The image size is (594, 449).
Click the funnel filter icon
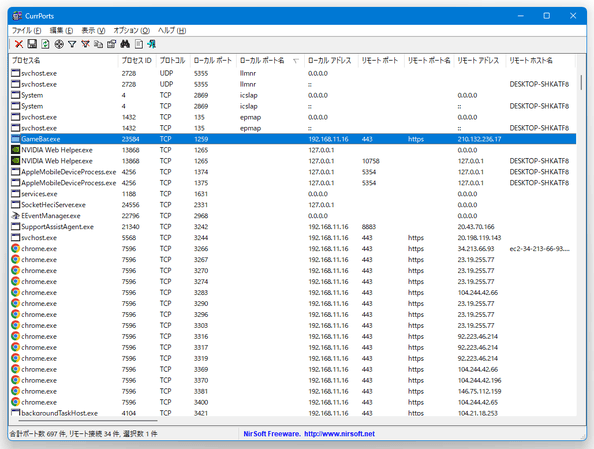72,44
